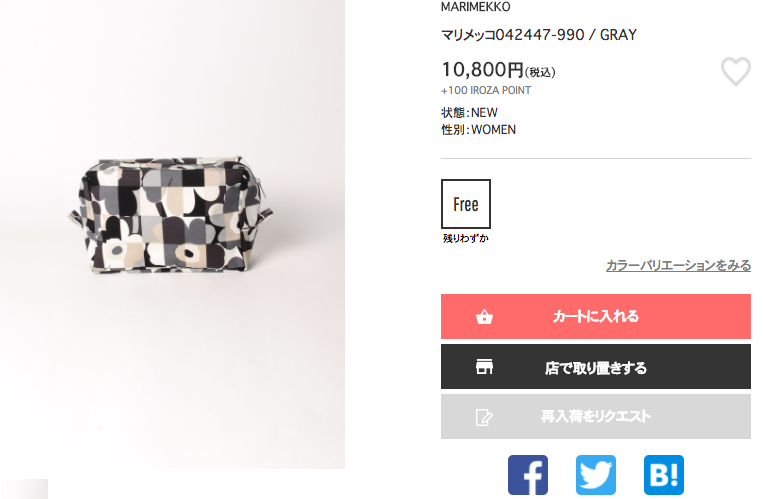Click 店で取り置きする reserve button
The height and width of the screenshot is (499, 763).
[x=596, y=367]
